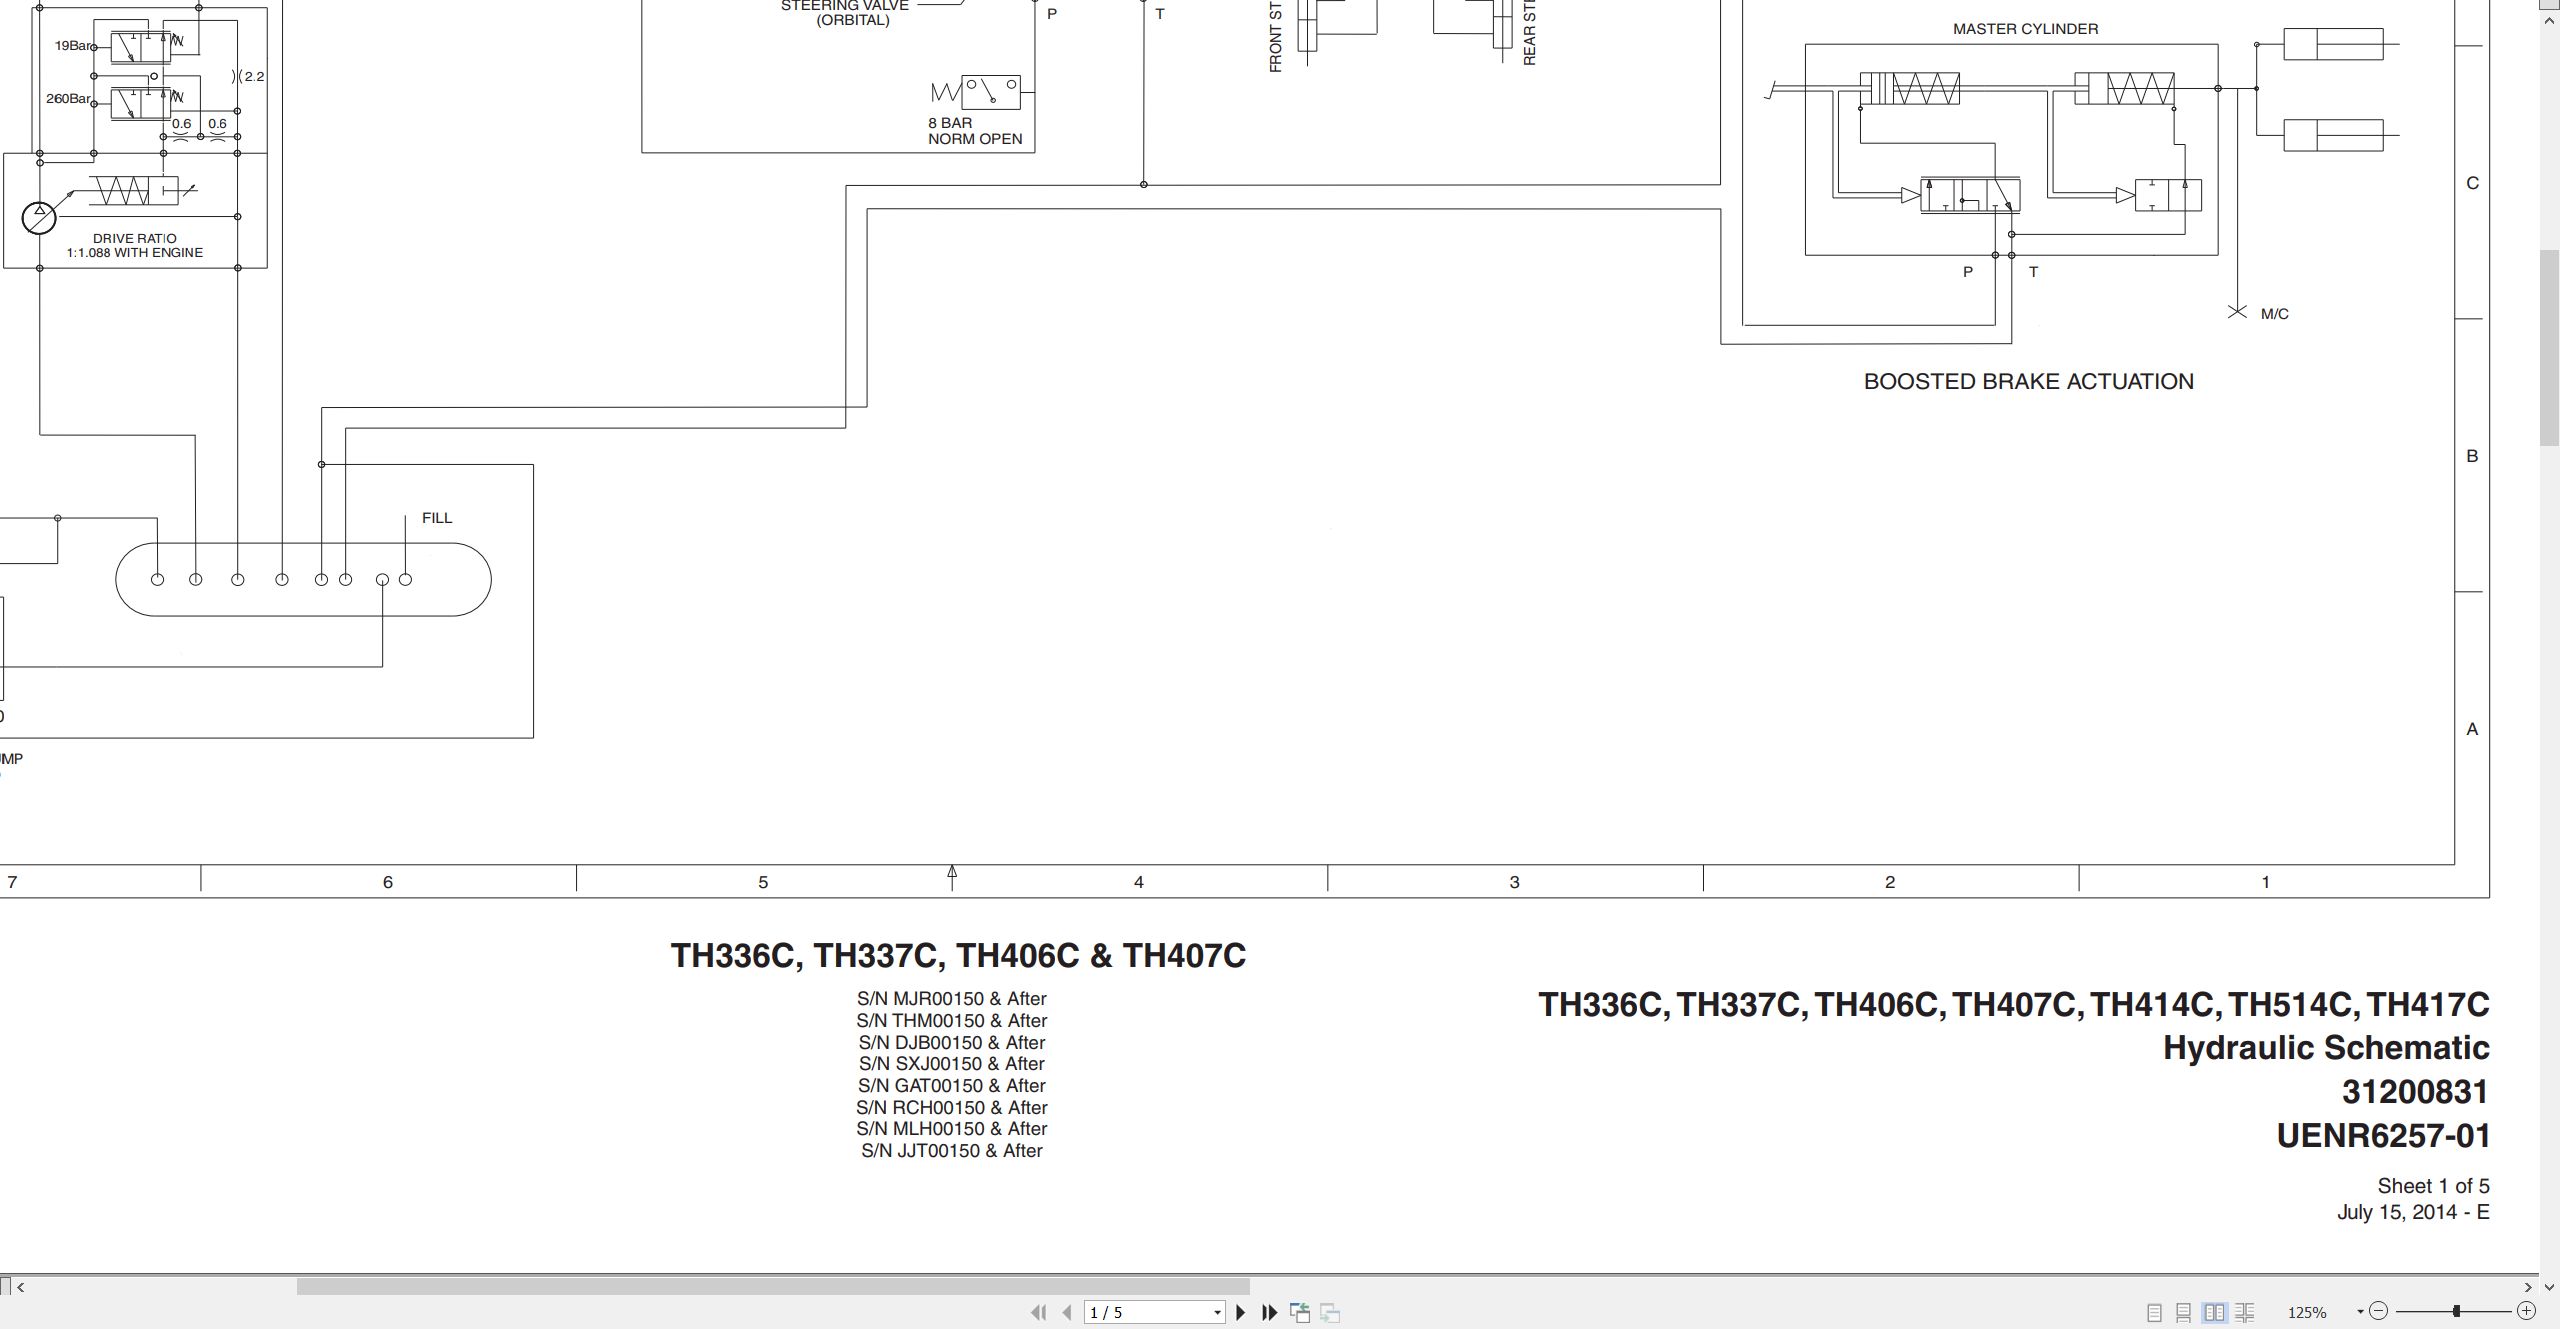Image resolution: width=2560 pixels, height=1329 pixels.
Task: Toggle facing two-page view
Action: (2214, 1312)
